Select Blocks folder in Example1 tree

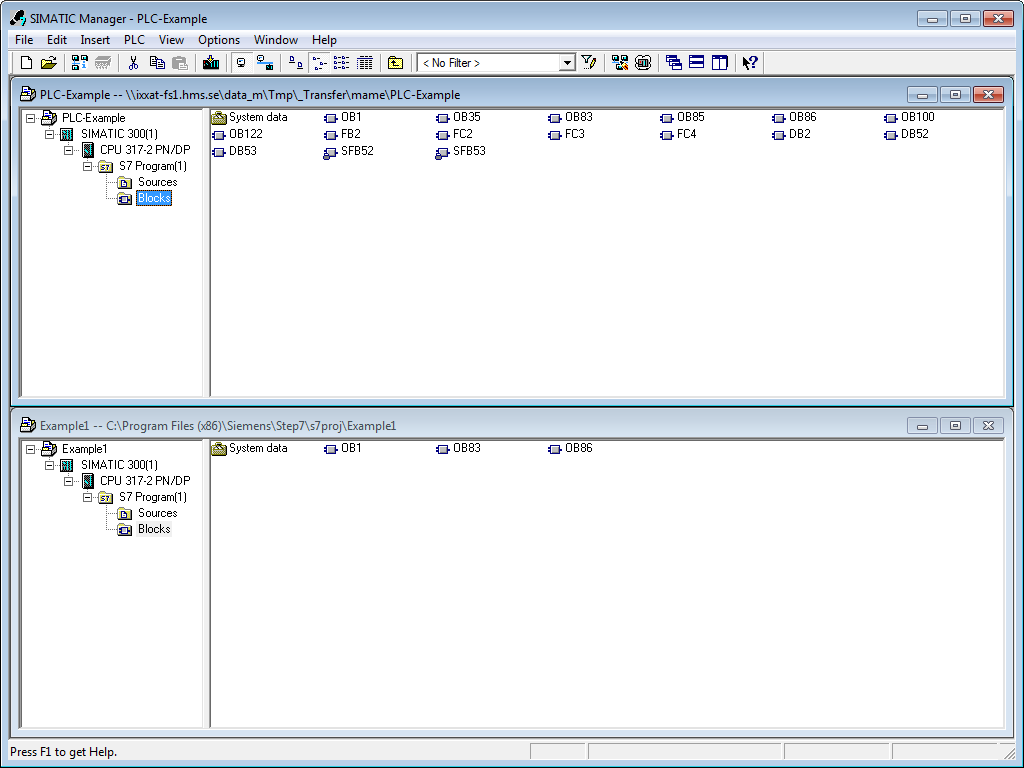[154, 529]
